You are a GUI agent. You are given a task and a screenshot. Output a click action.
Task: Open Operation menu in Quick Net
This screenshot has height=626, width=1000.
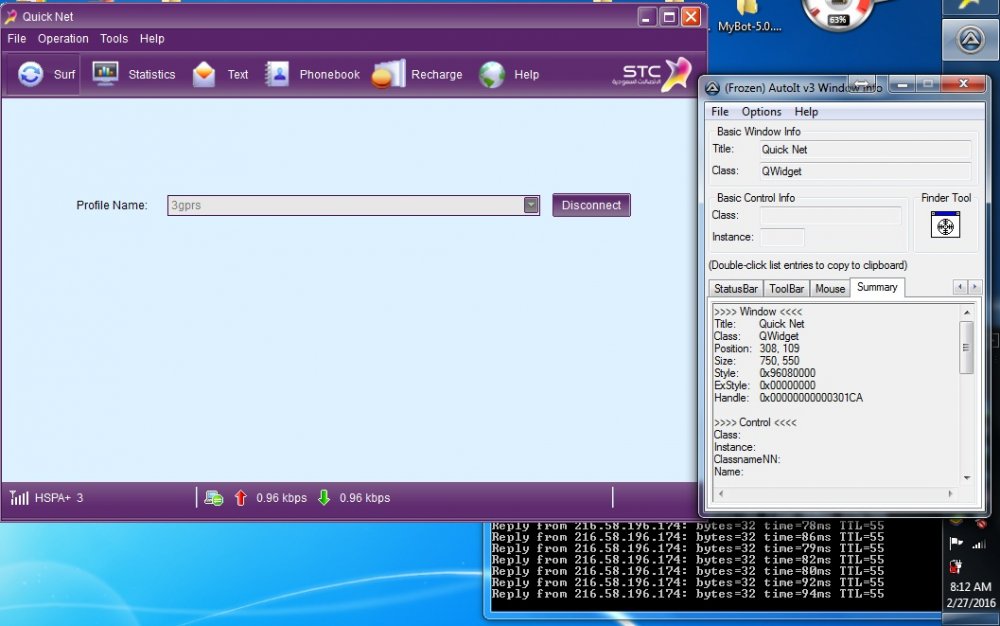pyautogui.click(x=63, y=39)
